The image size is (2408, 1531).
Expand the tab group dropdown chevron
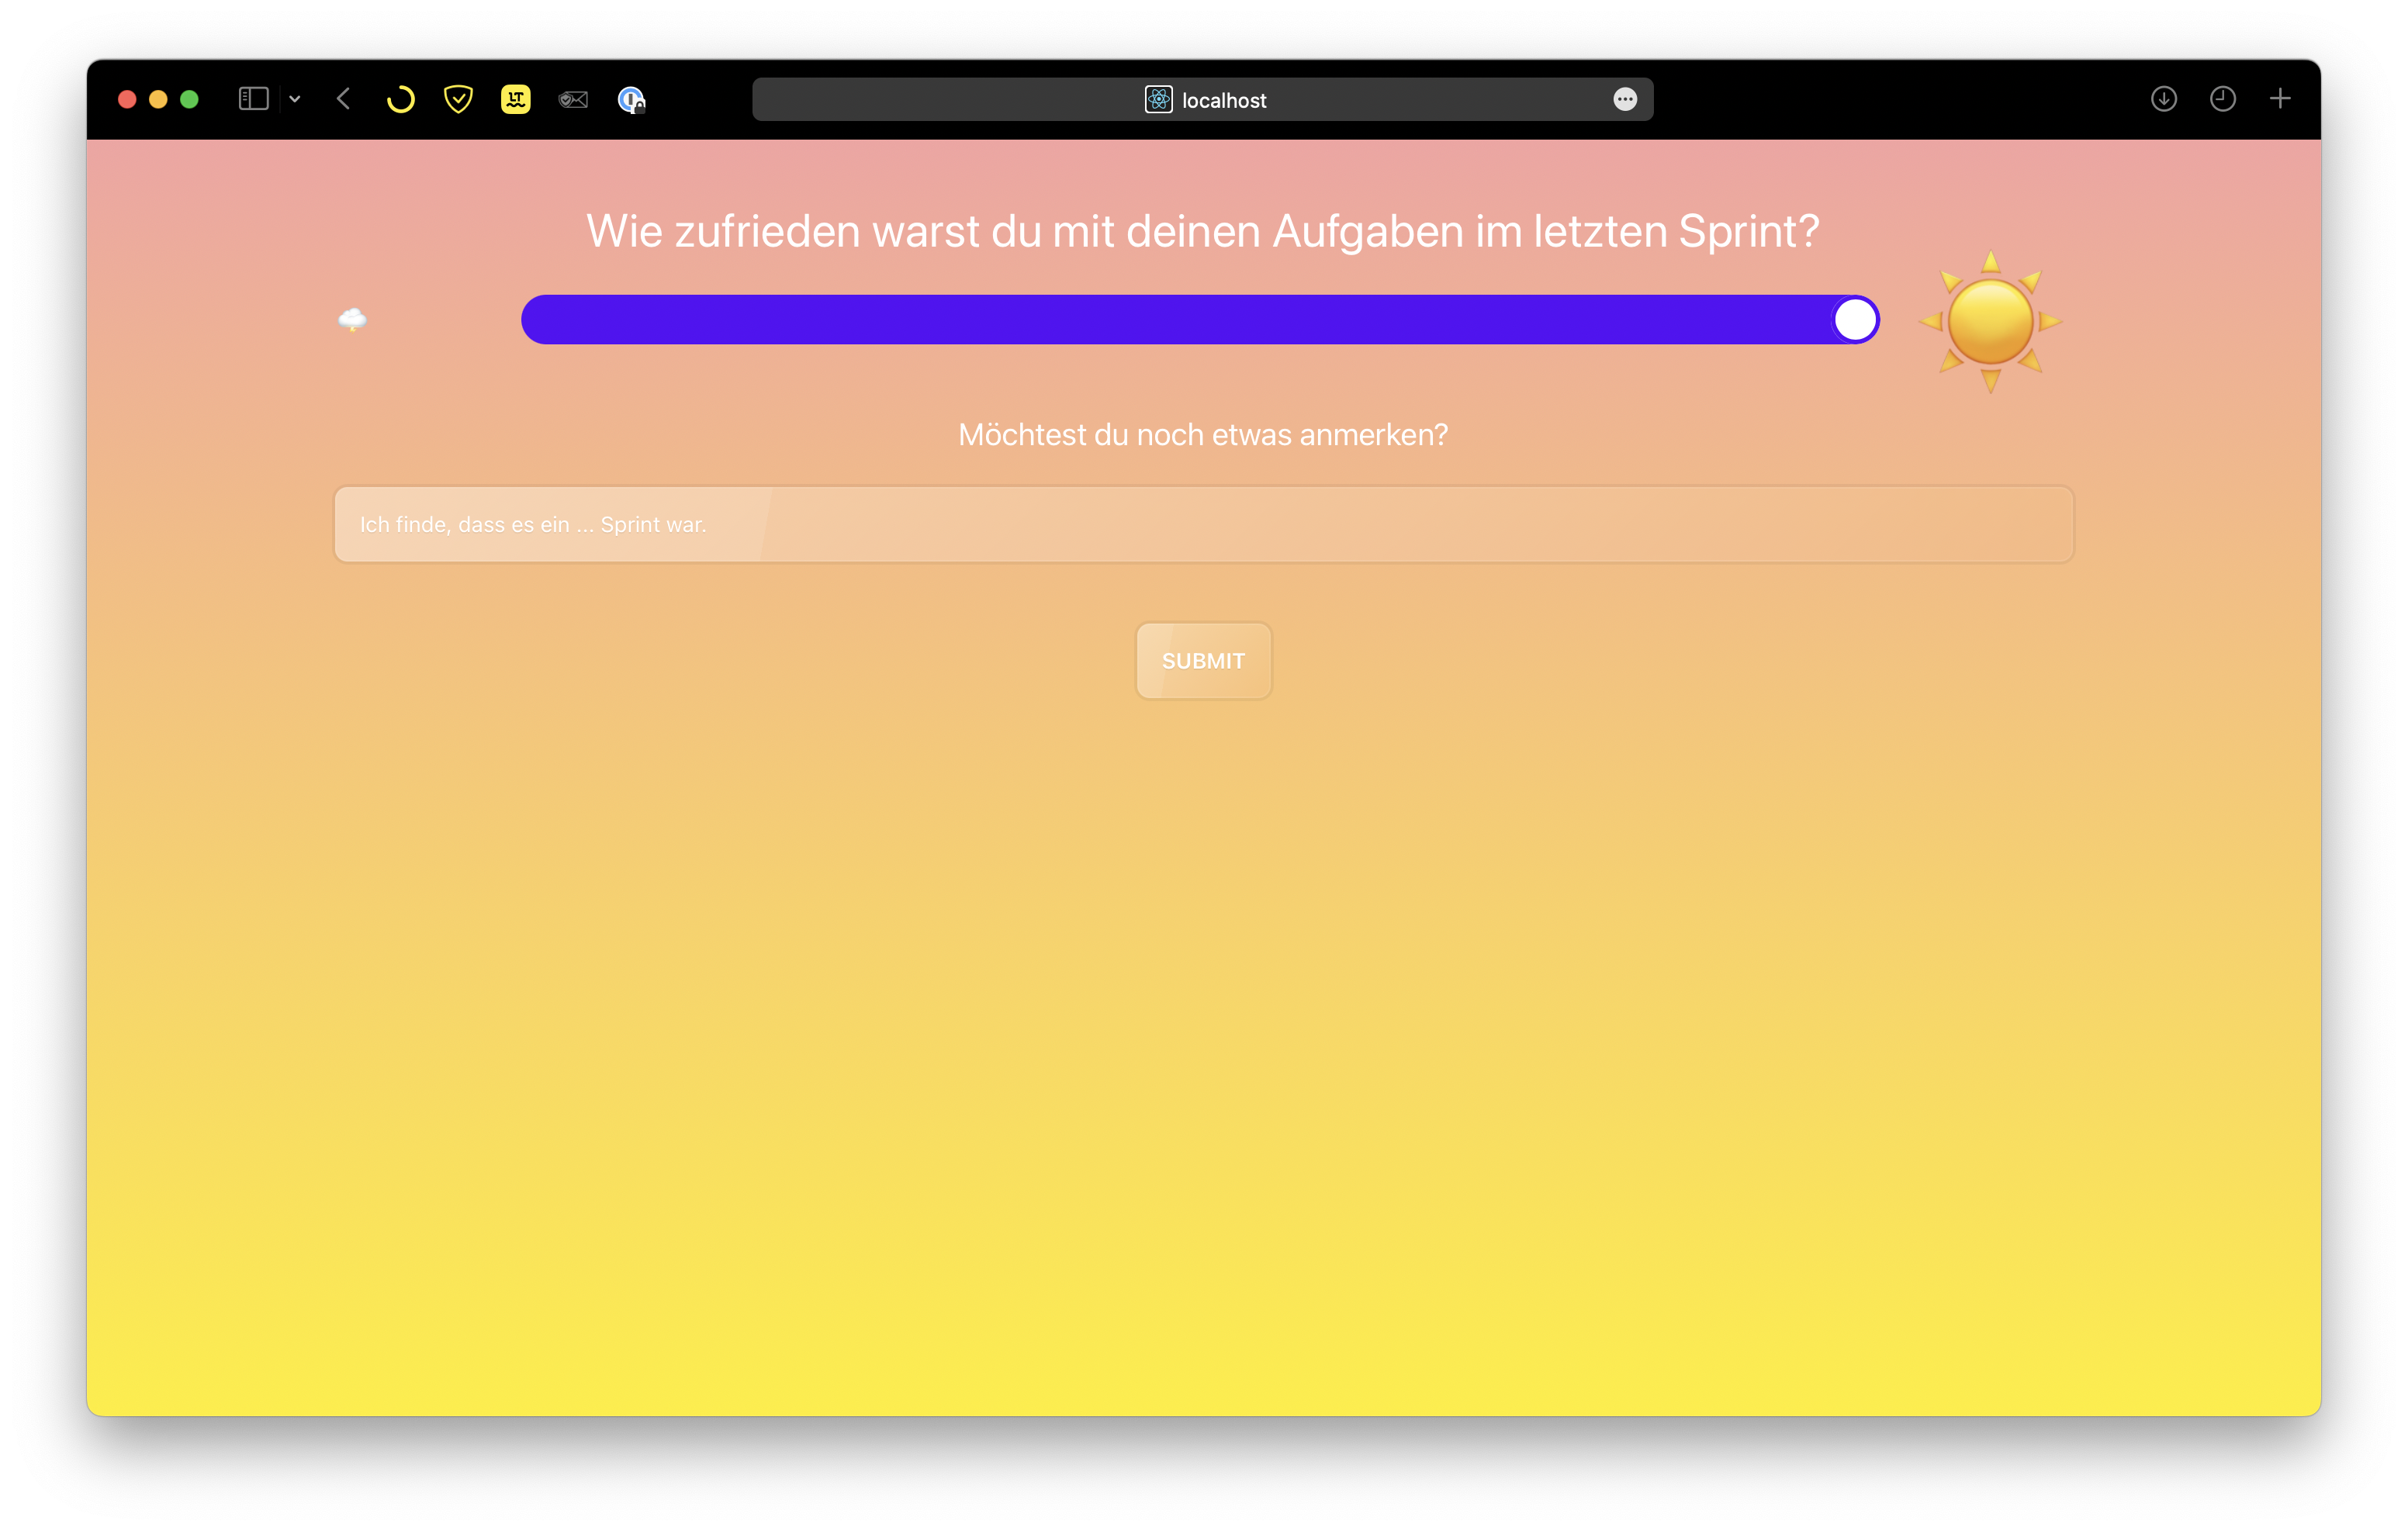point(295,99)
